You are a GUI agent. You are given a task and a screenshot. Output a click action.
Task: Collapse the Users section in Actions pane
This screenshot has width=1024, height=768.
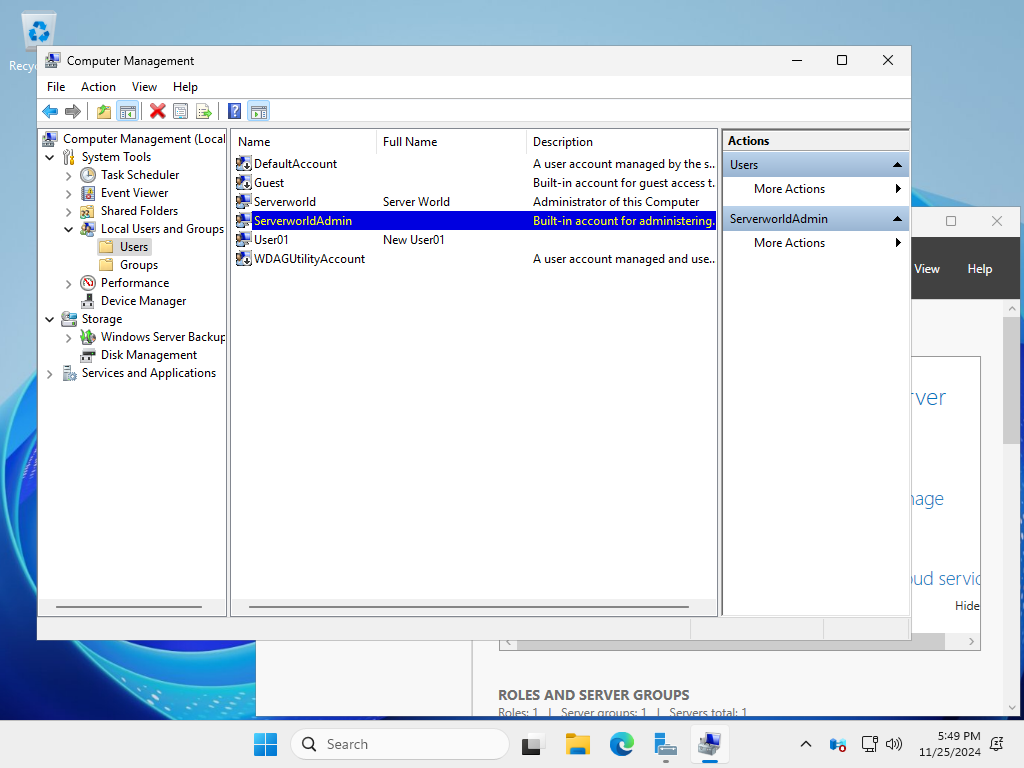coord(897,164)
